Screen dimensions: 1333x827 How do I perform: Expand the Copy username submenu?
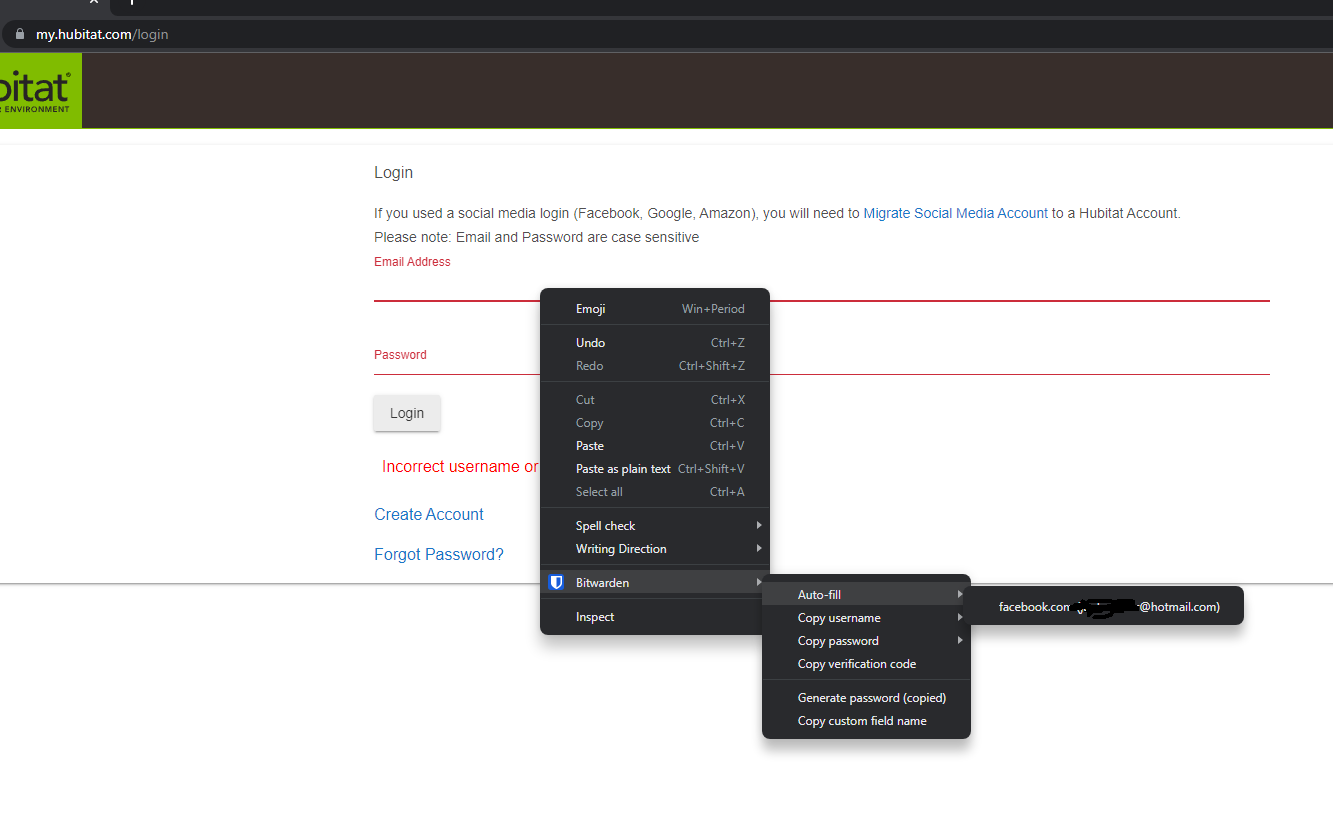(x=838, y=617)
